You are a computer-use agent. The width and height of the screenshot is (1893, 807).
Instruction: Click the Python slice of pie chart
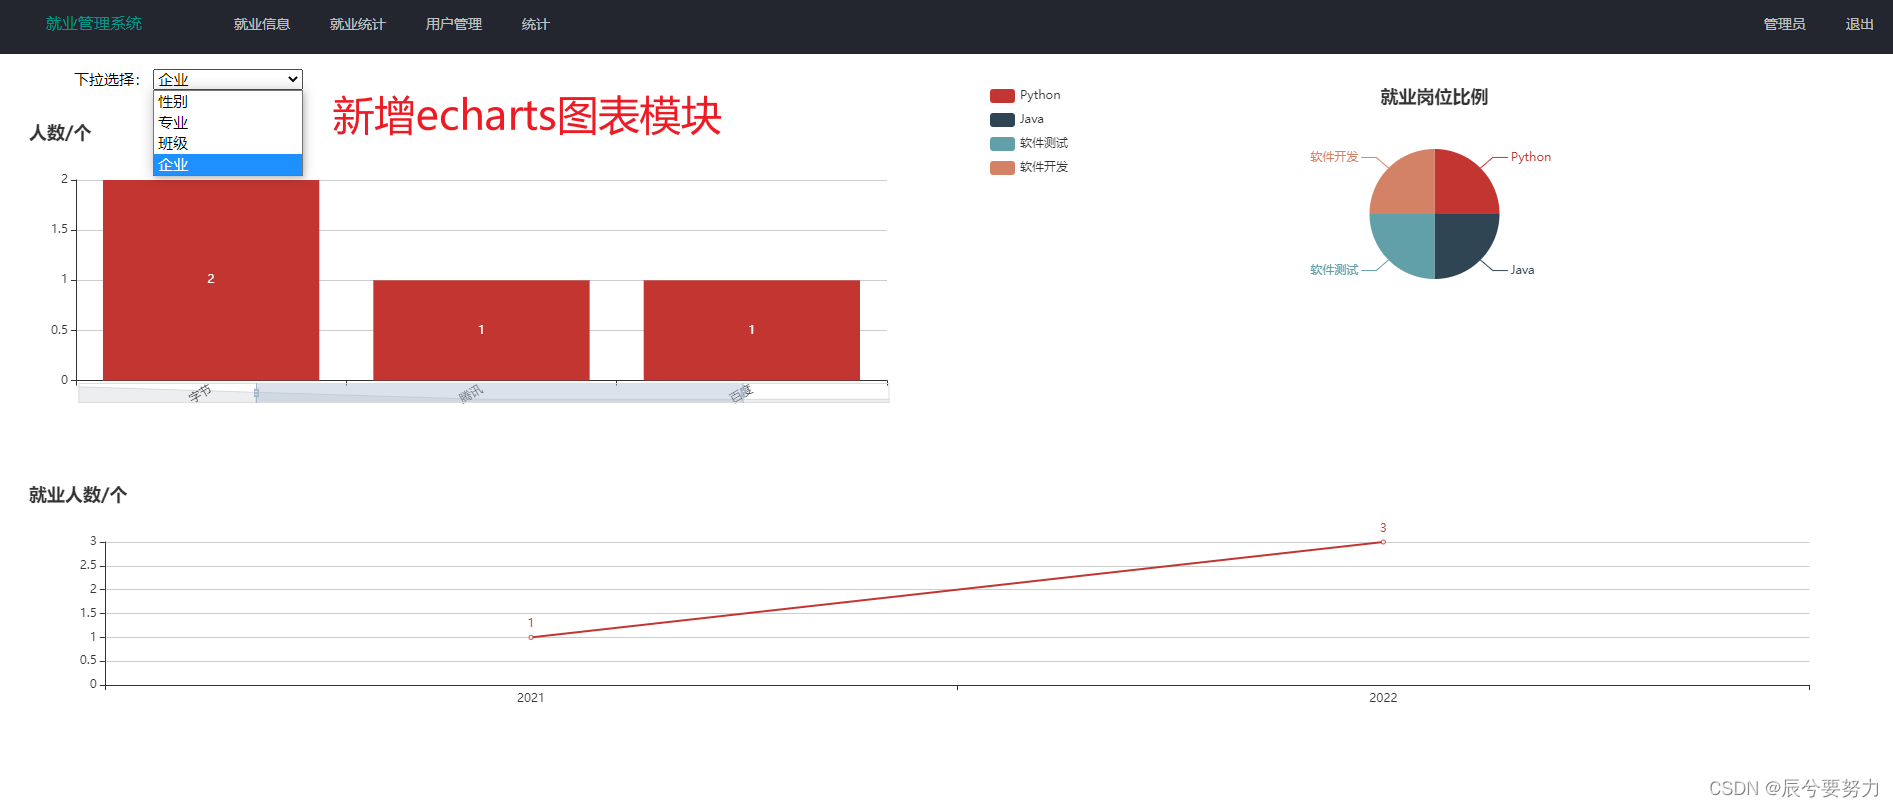pyautogui.click(x=1461, y=187)
